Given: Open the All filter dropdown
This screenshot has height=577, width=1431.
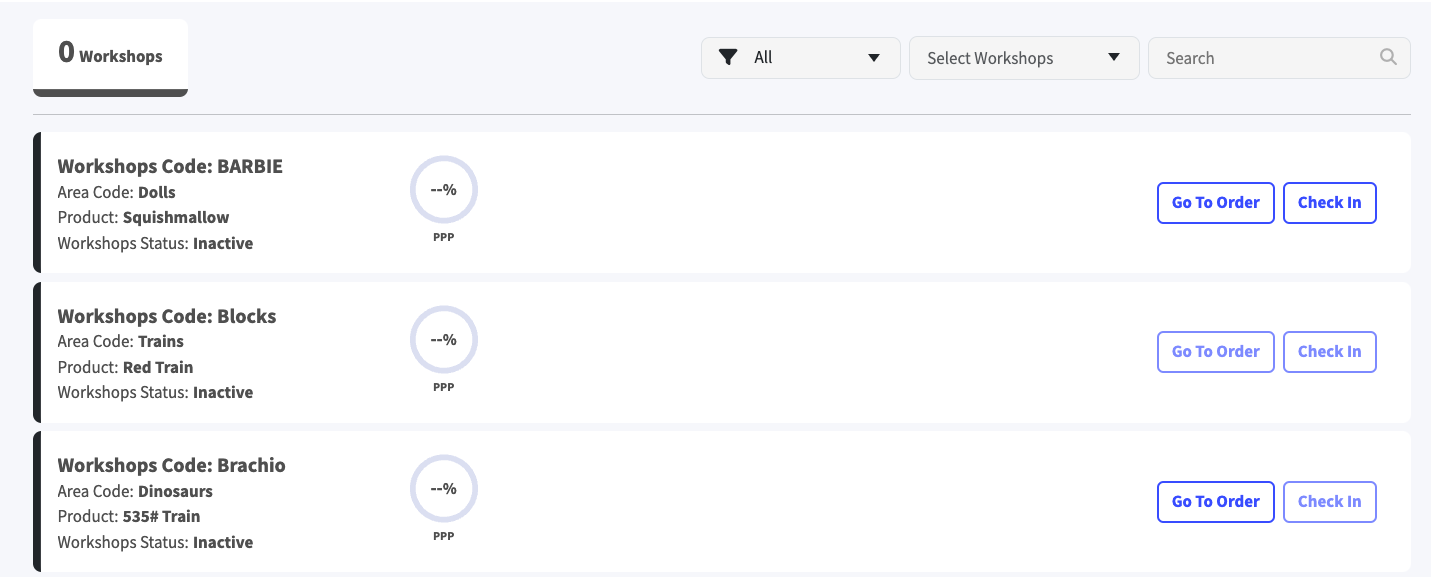Looking at the screenshot, I should (x=801, y=58).
